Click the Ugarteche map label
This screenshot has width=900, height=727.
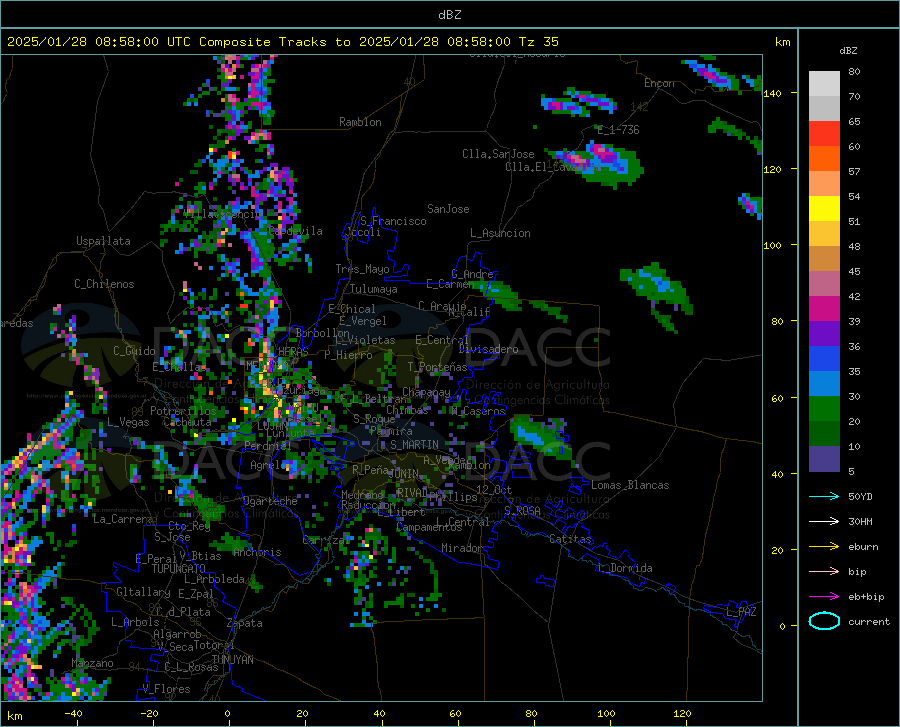(270, 501)
